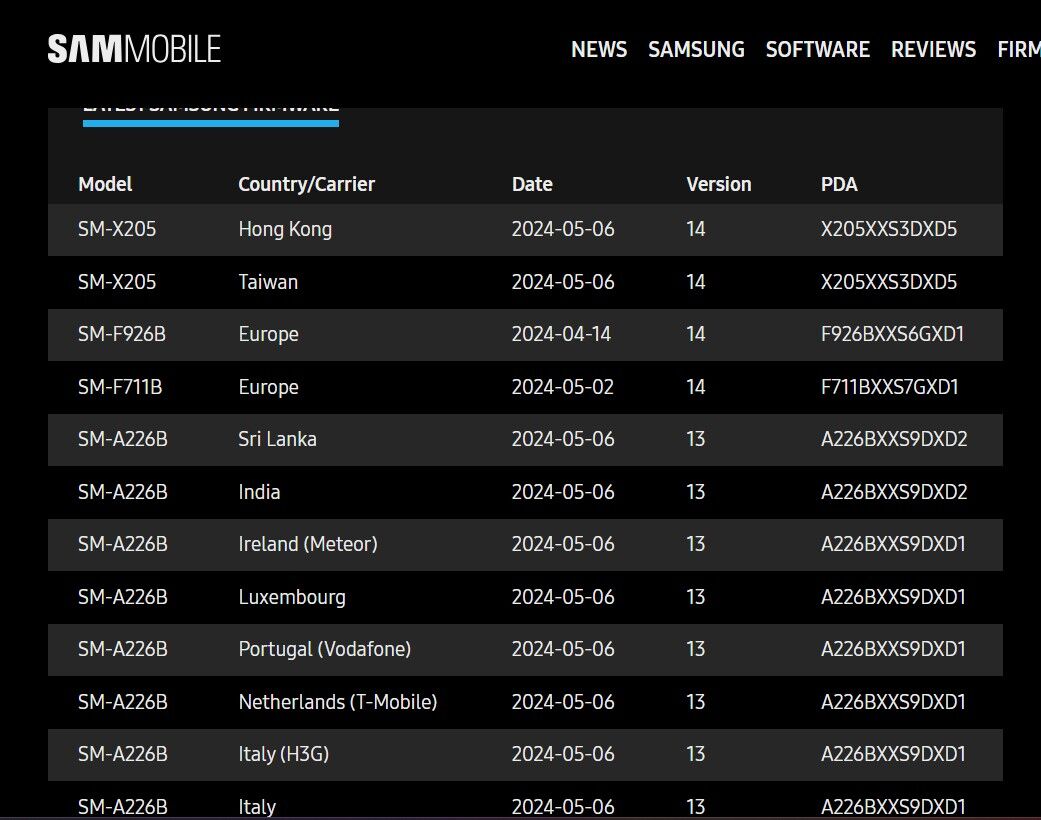Click Hong Kong country cell
Image resolution: width=1041 pixels, height=820 pixels.
285,230
